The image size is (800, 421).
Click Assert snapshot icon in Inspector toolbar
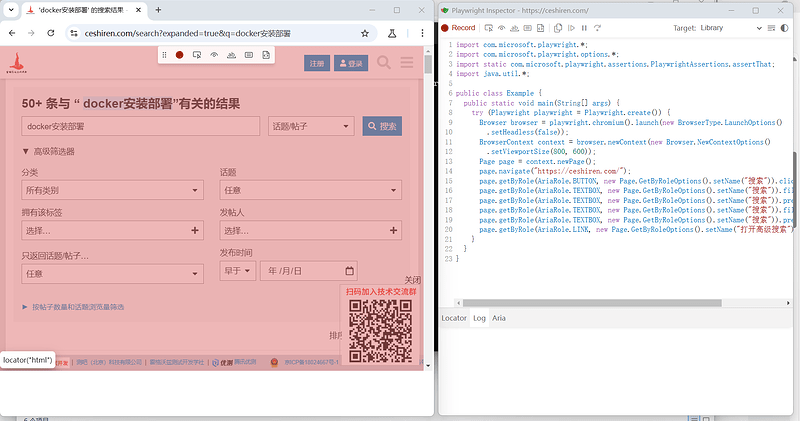(540, 28)
